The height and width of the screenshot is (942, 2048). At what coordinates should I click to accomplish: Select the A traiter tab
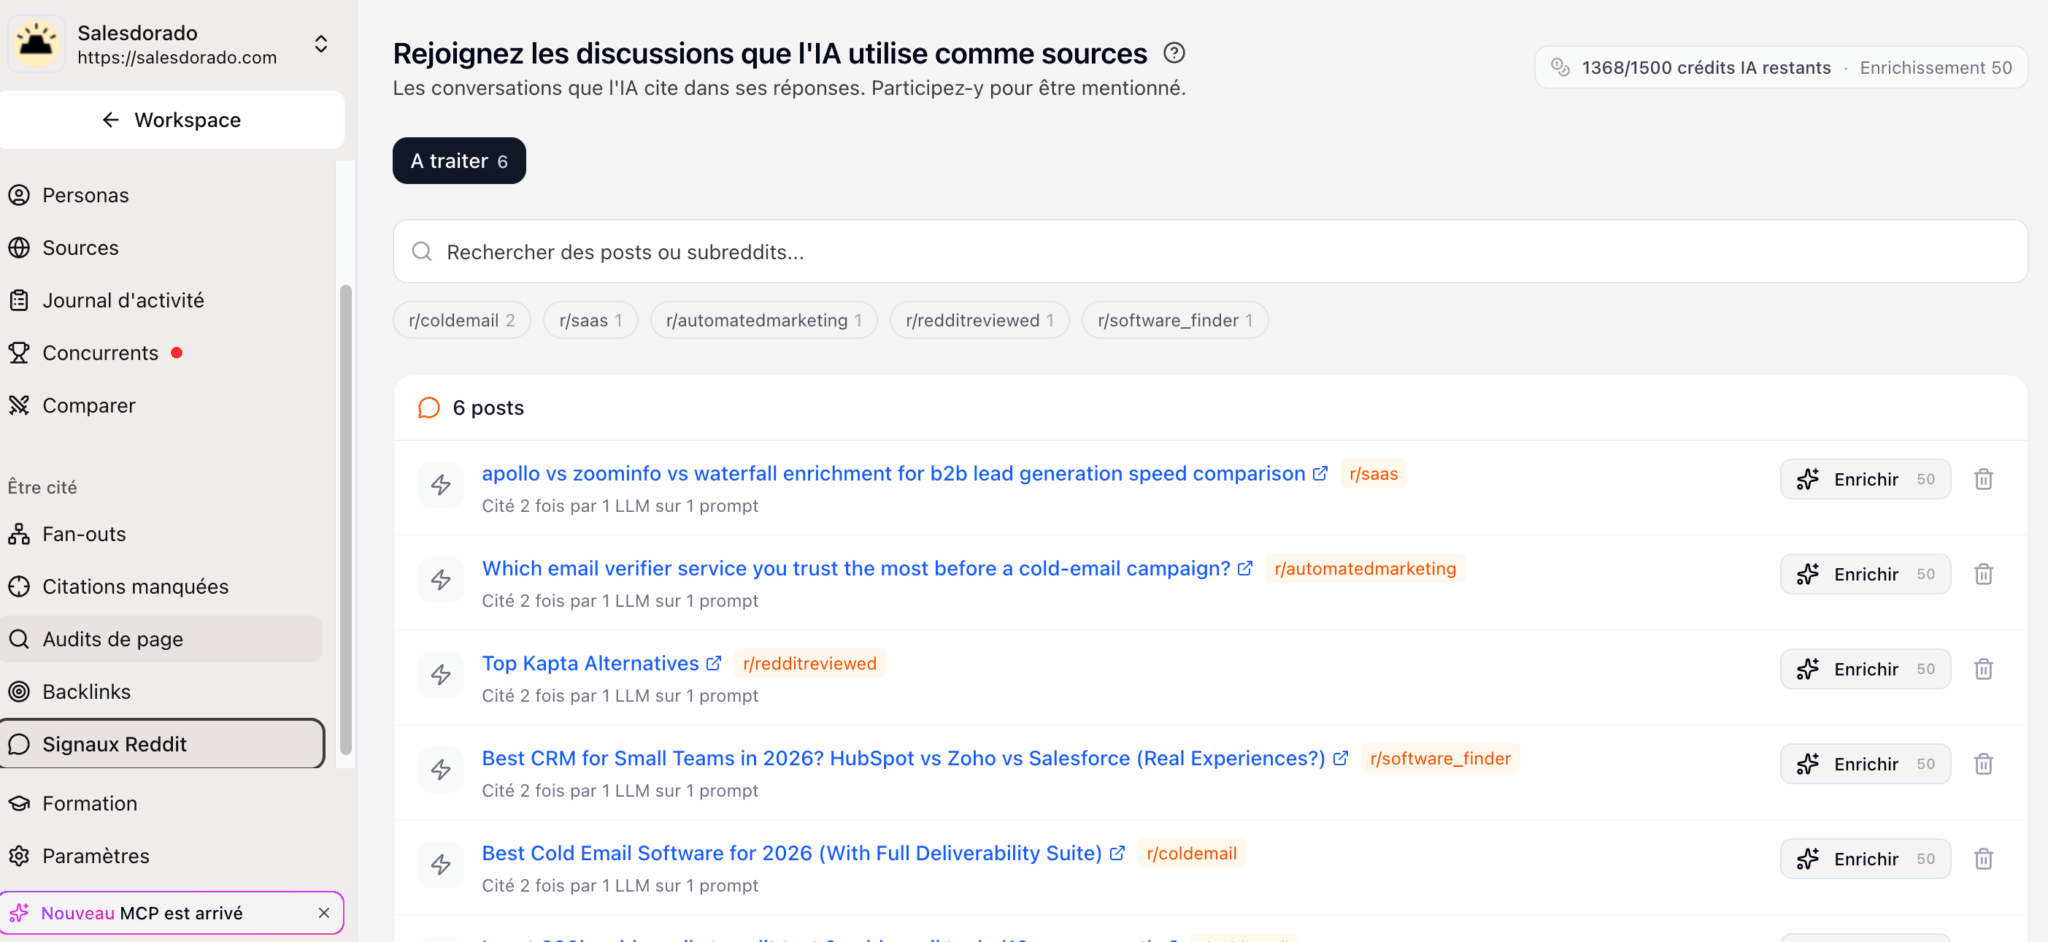pyautogui.click(x=459, y=161)
